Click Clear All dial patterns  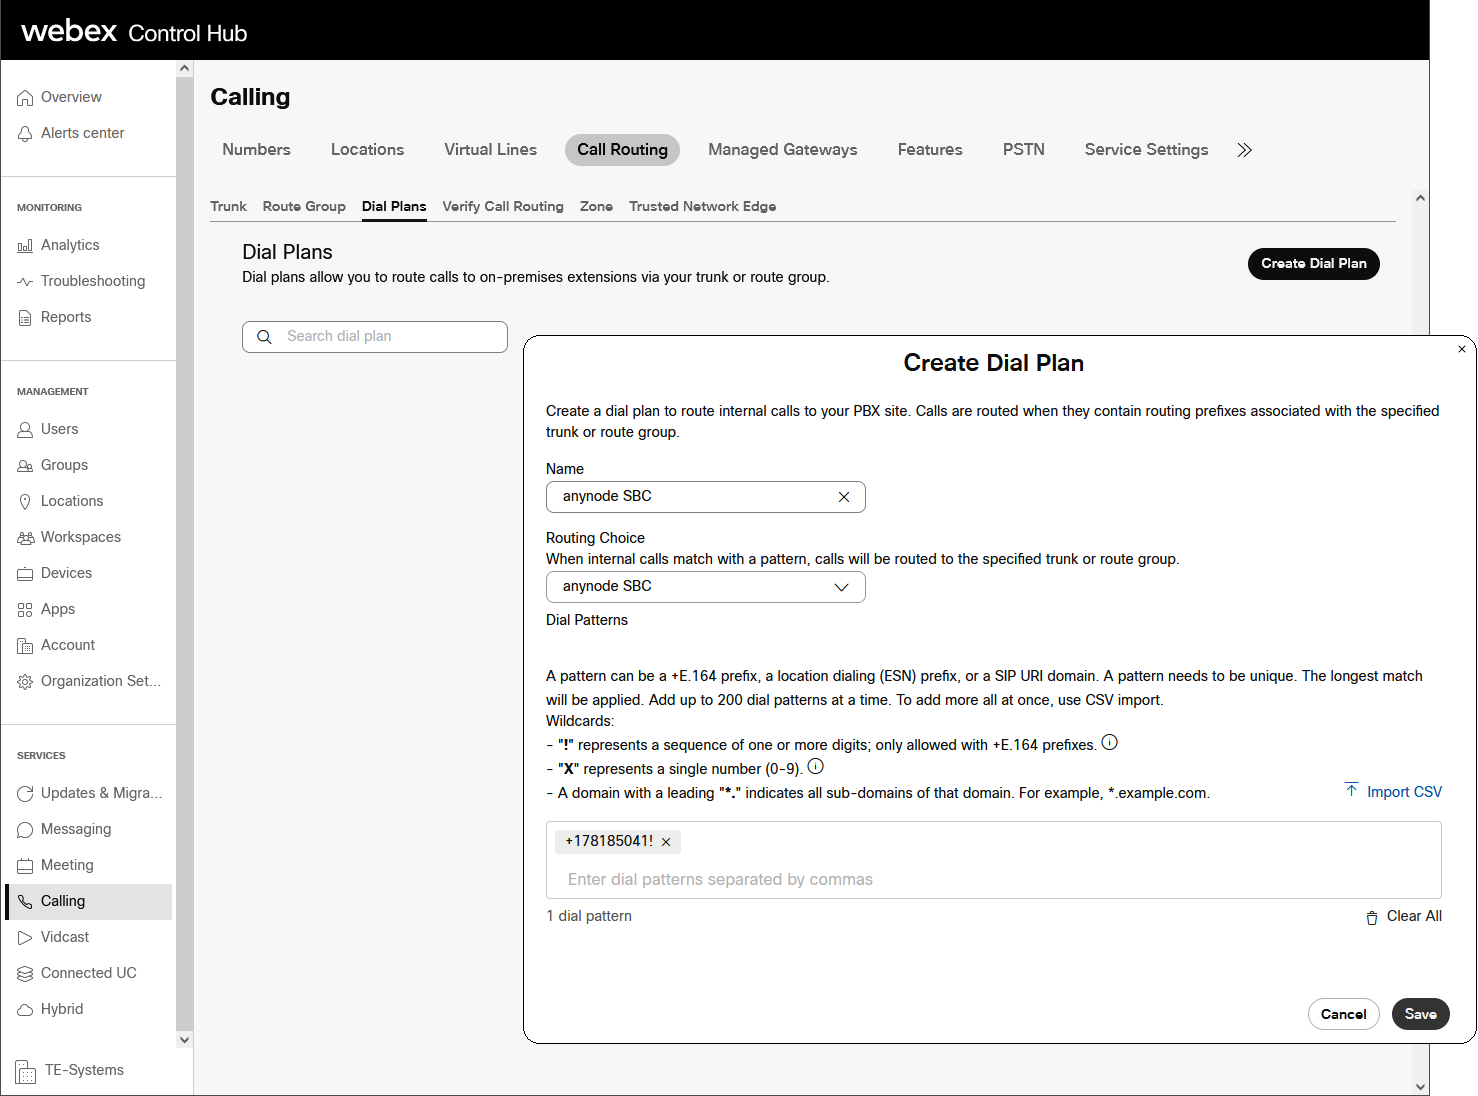coord(1404,917)
